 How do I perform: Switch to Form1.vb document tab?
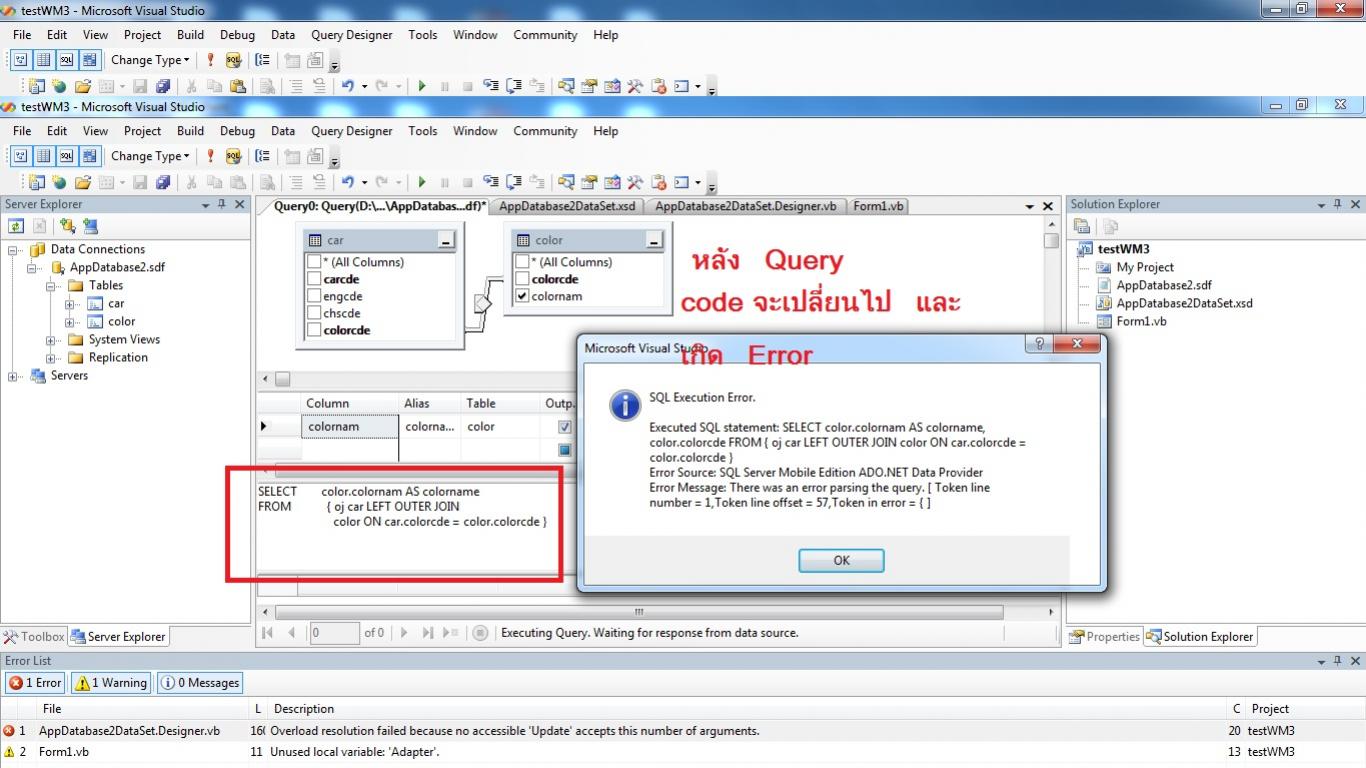pos(878,206)
